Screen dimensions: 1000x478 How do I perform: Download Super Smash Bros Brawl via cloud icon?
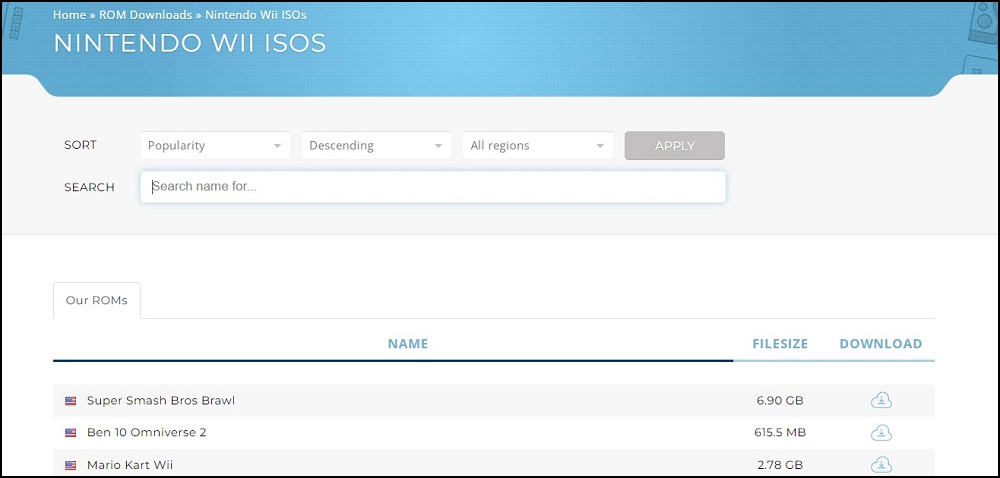(x=881, y=400)
